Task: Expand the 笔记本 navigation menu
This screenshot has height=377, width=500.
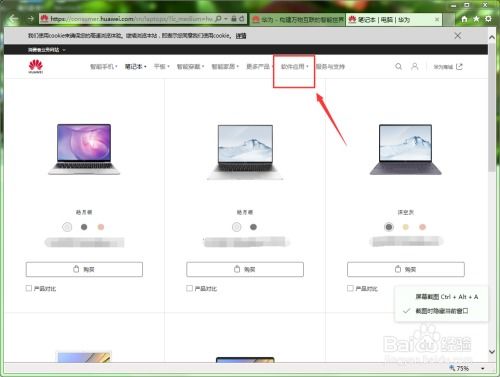Action: [x=135, y=67]
